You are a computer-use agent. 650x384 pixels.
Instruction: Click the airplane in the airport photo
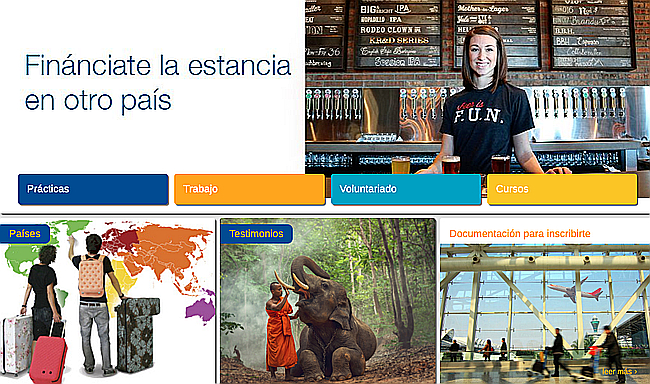pyautogui.click(x=575, y=289)
